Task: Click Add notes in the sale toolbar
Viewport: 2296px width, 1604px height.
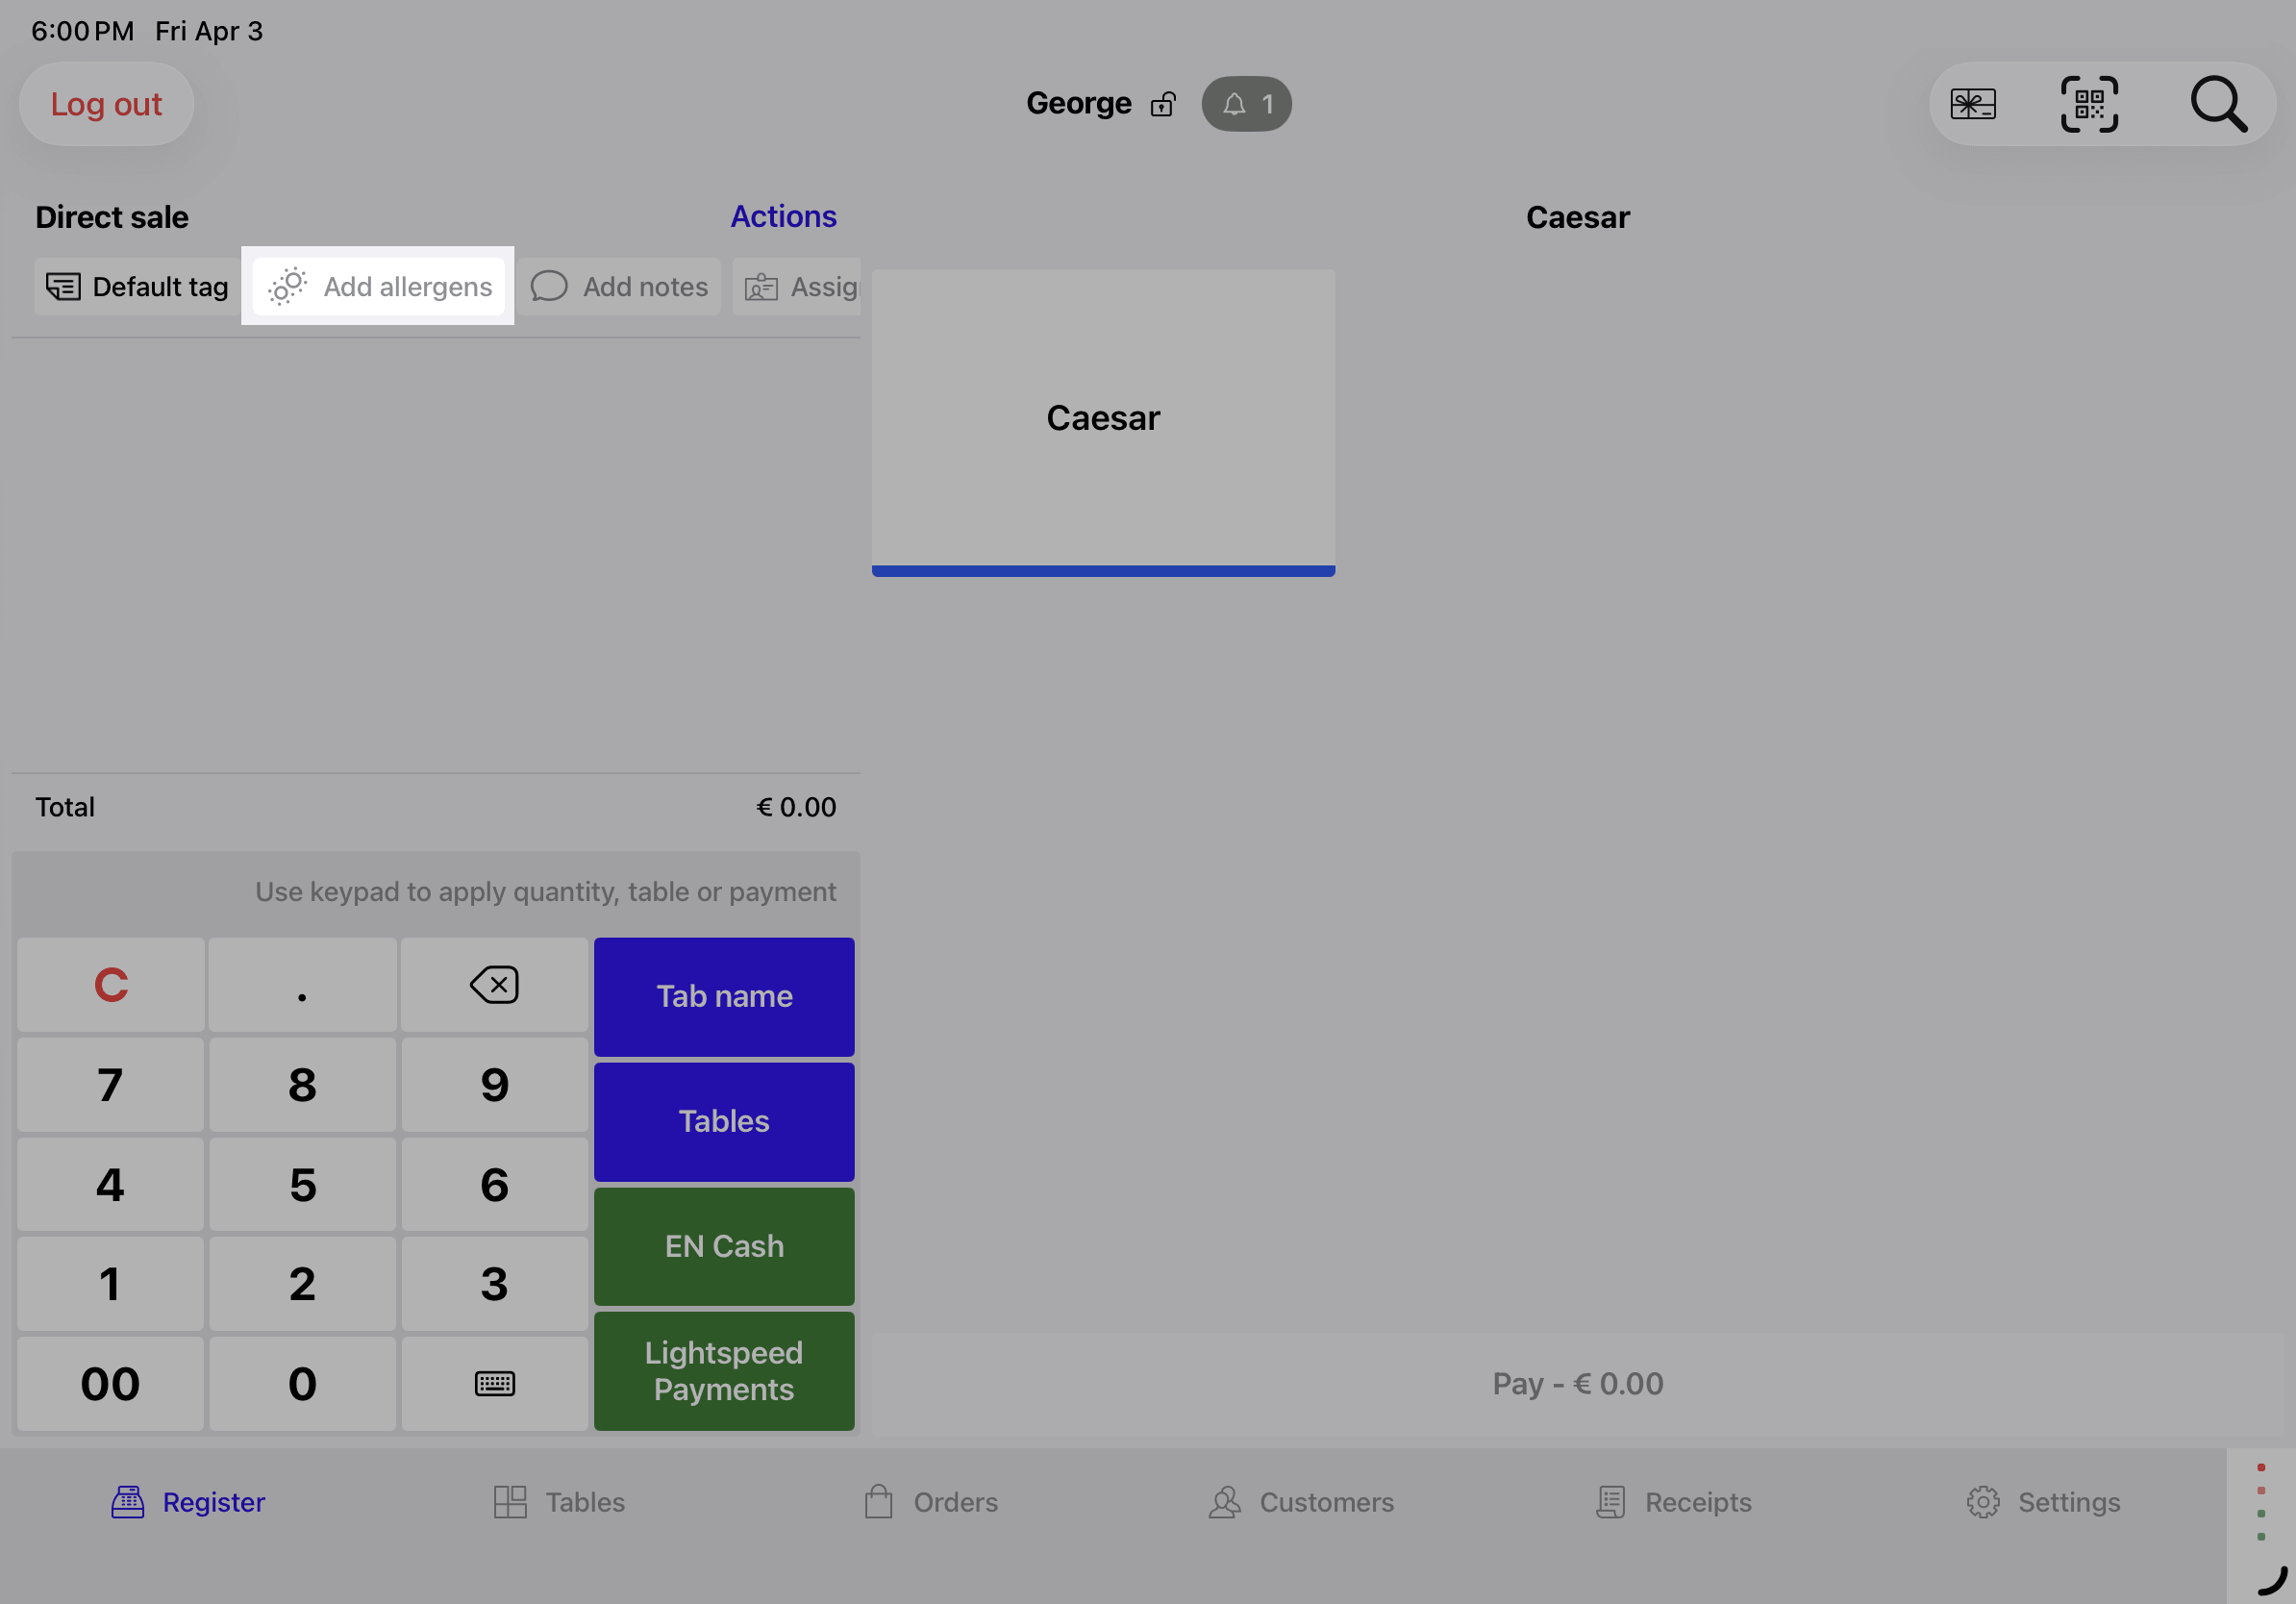Action: pyautogui.click(x=620, y=287)
